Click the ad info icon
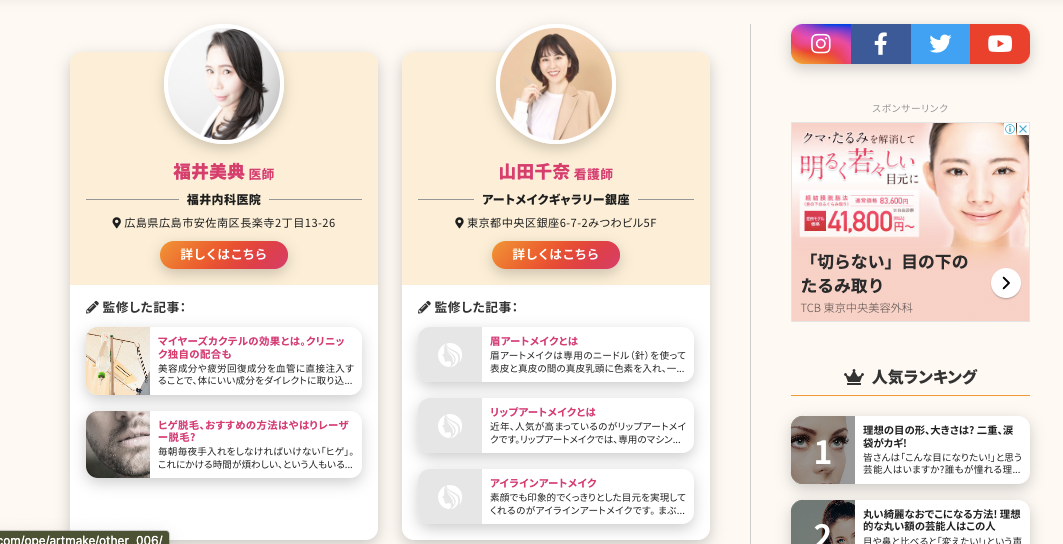Screen dimensions: 1063x544 tap(1010, 129)
